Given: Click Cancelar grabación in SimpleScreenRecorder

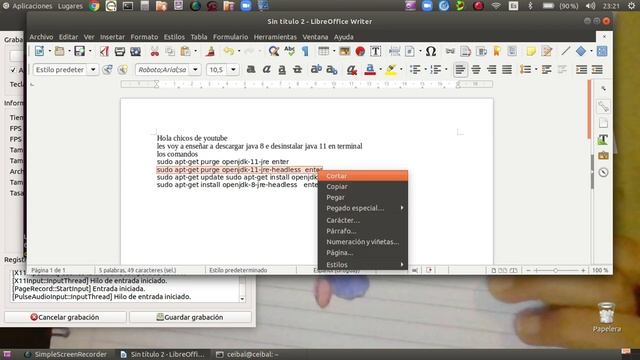Looking at the screenshot, I should pyautogui.click(x=65, y=317).
